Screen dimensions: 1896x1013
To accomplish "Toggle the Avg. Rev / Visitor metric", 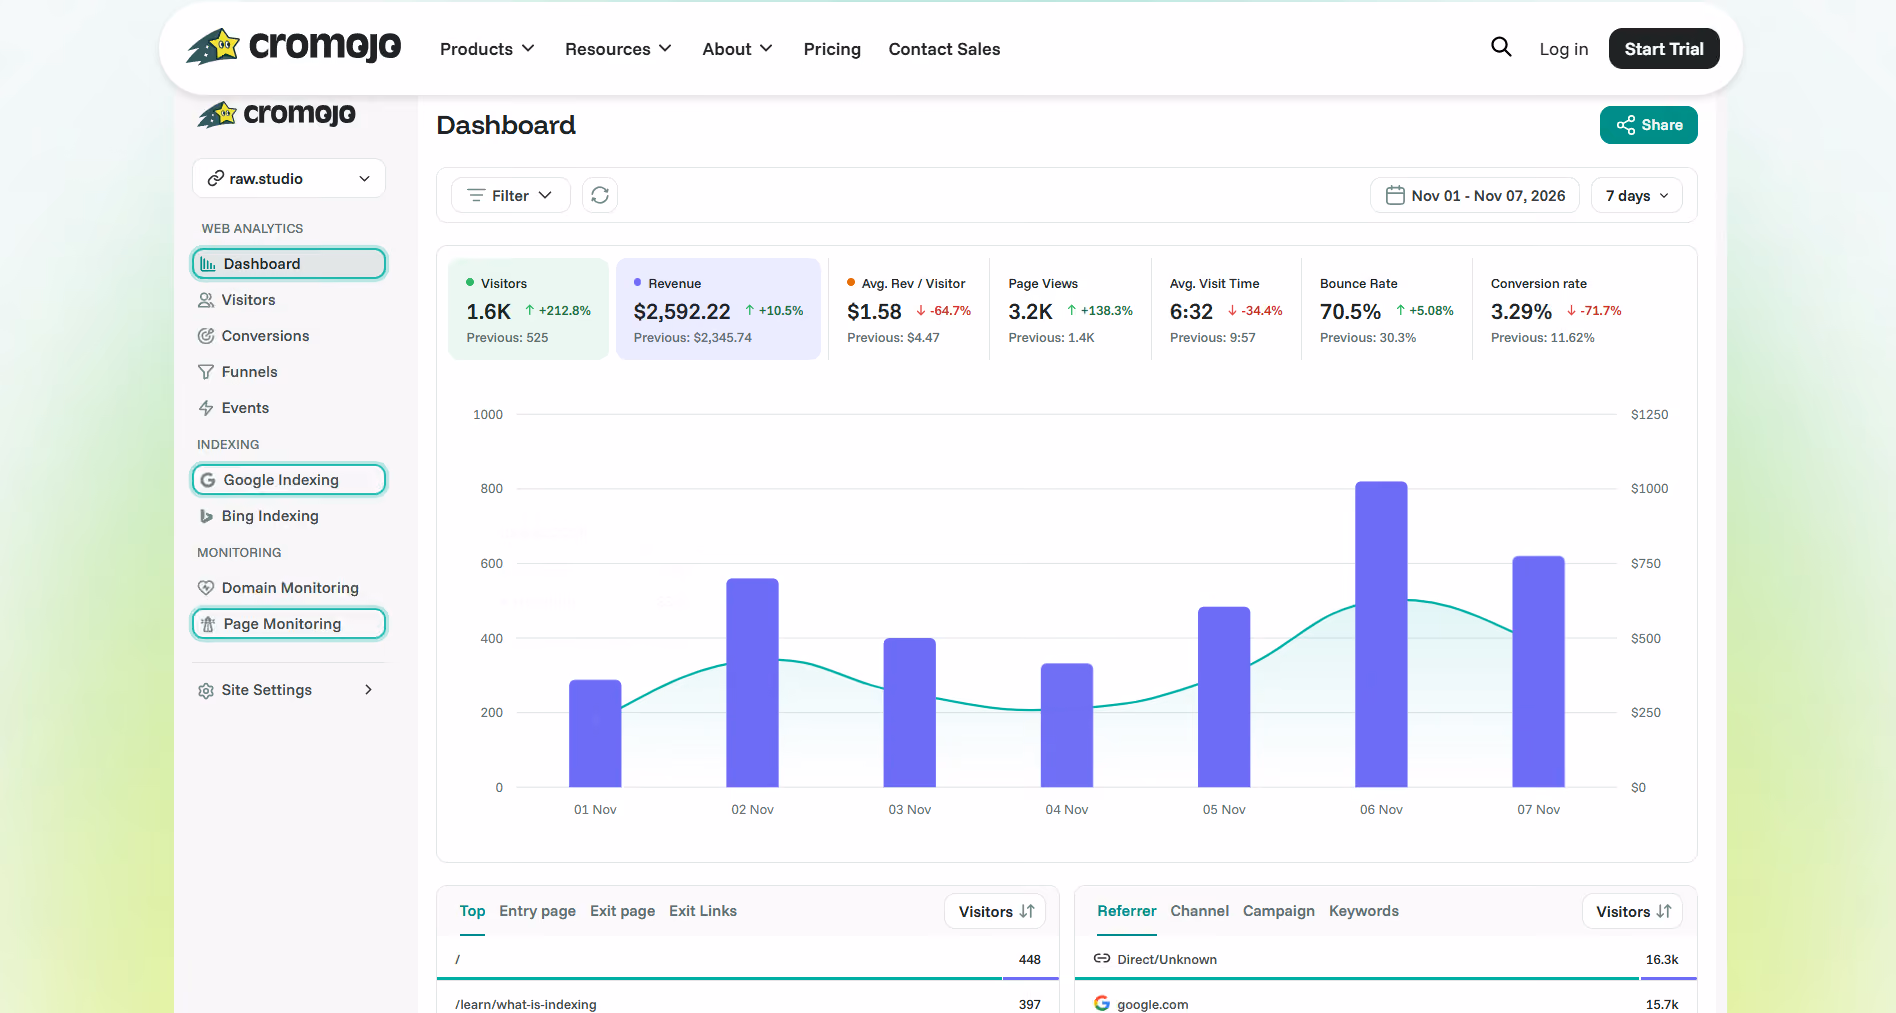I will [x=909, y=309].
